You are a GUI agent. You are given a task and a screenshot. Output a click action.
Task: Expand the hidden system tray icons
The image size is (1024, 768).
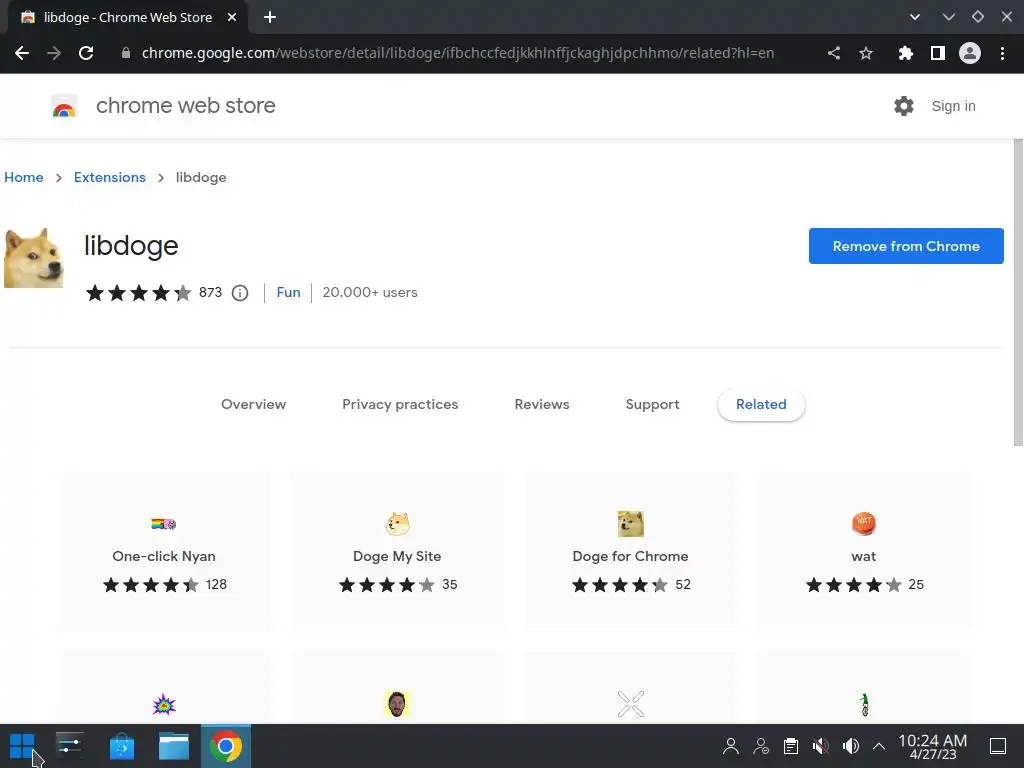point(879,746)
